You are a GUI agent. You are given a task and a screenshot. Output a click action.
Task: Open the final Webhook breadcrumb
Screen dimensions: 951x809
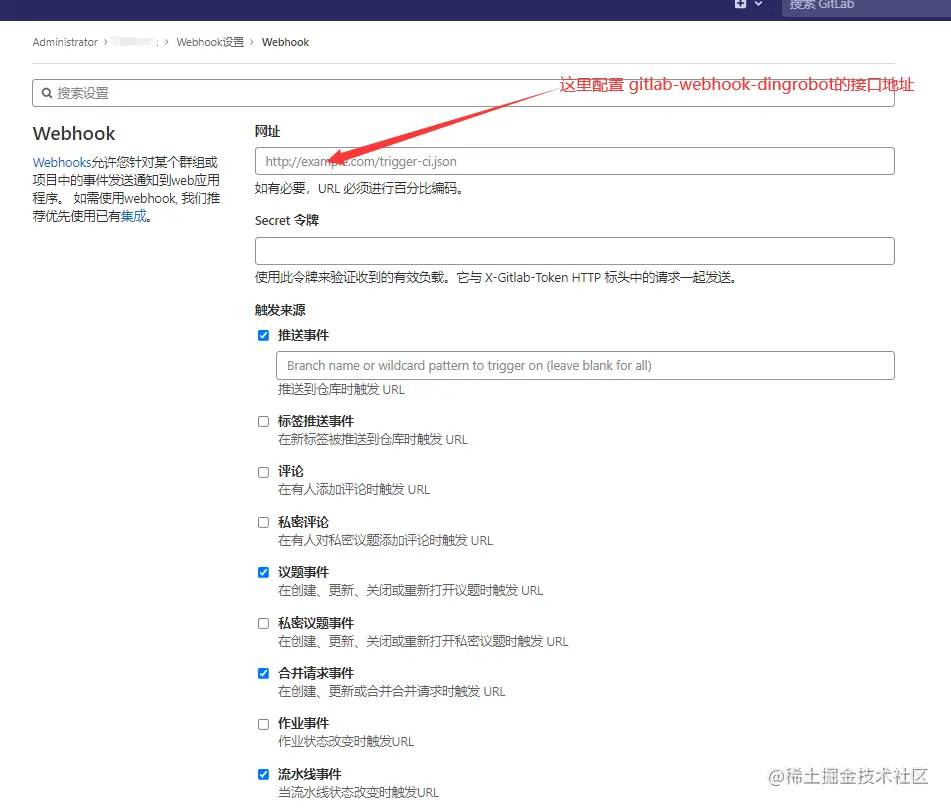(x=285, y=42)
